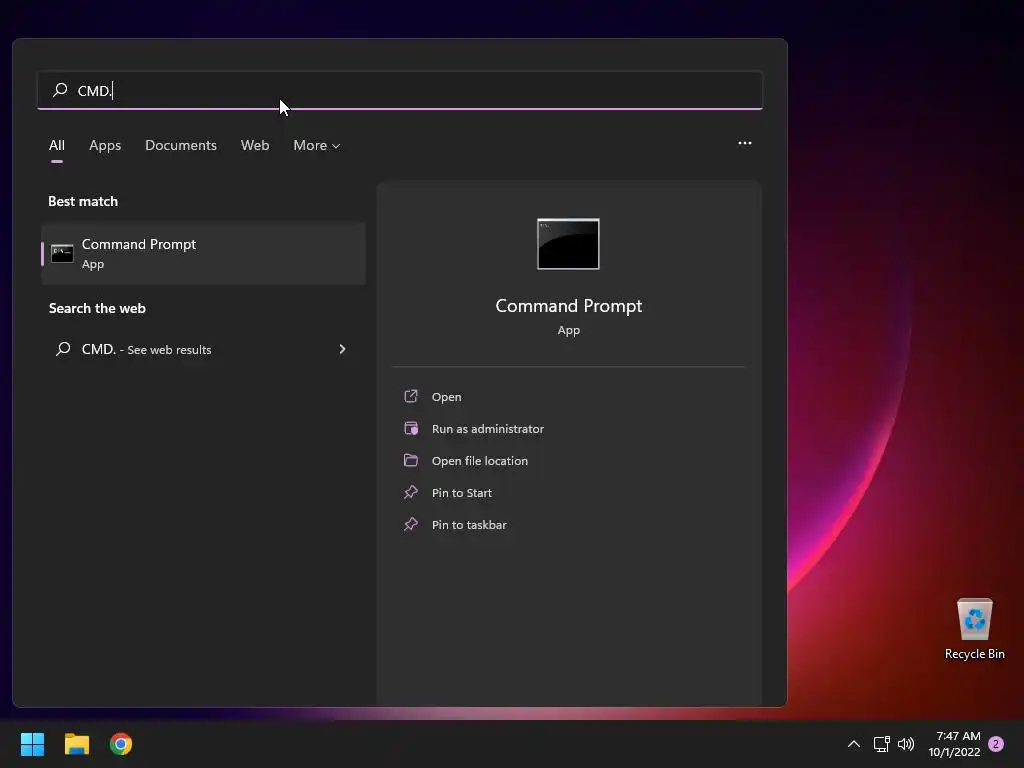The width and height of the screenshot is (1024, 768).
Task: Click into the CMD. search field
Action: [x=400, y=90]
